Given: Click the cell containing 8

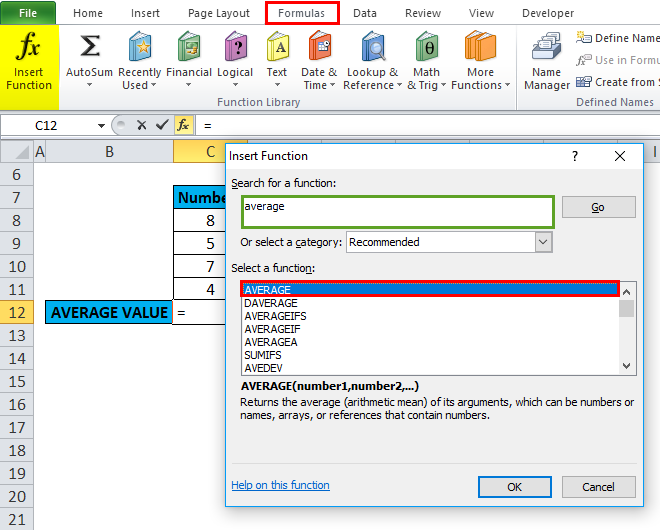Looking at the screenshot, I should [200, 220].
